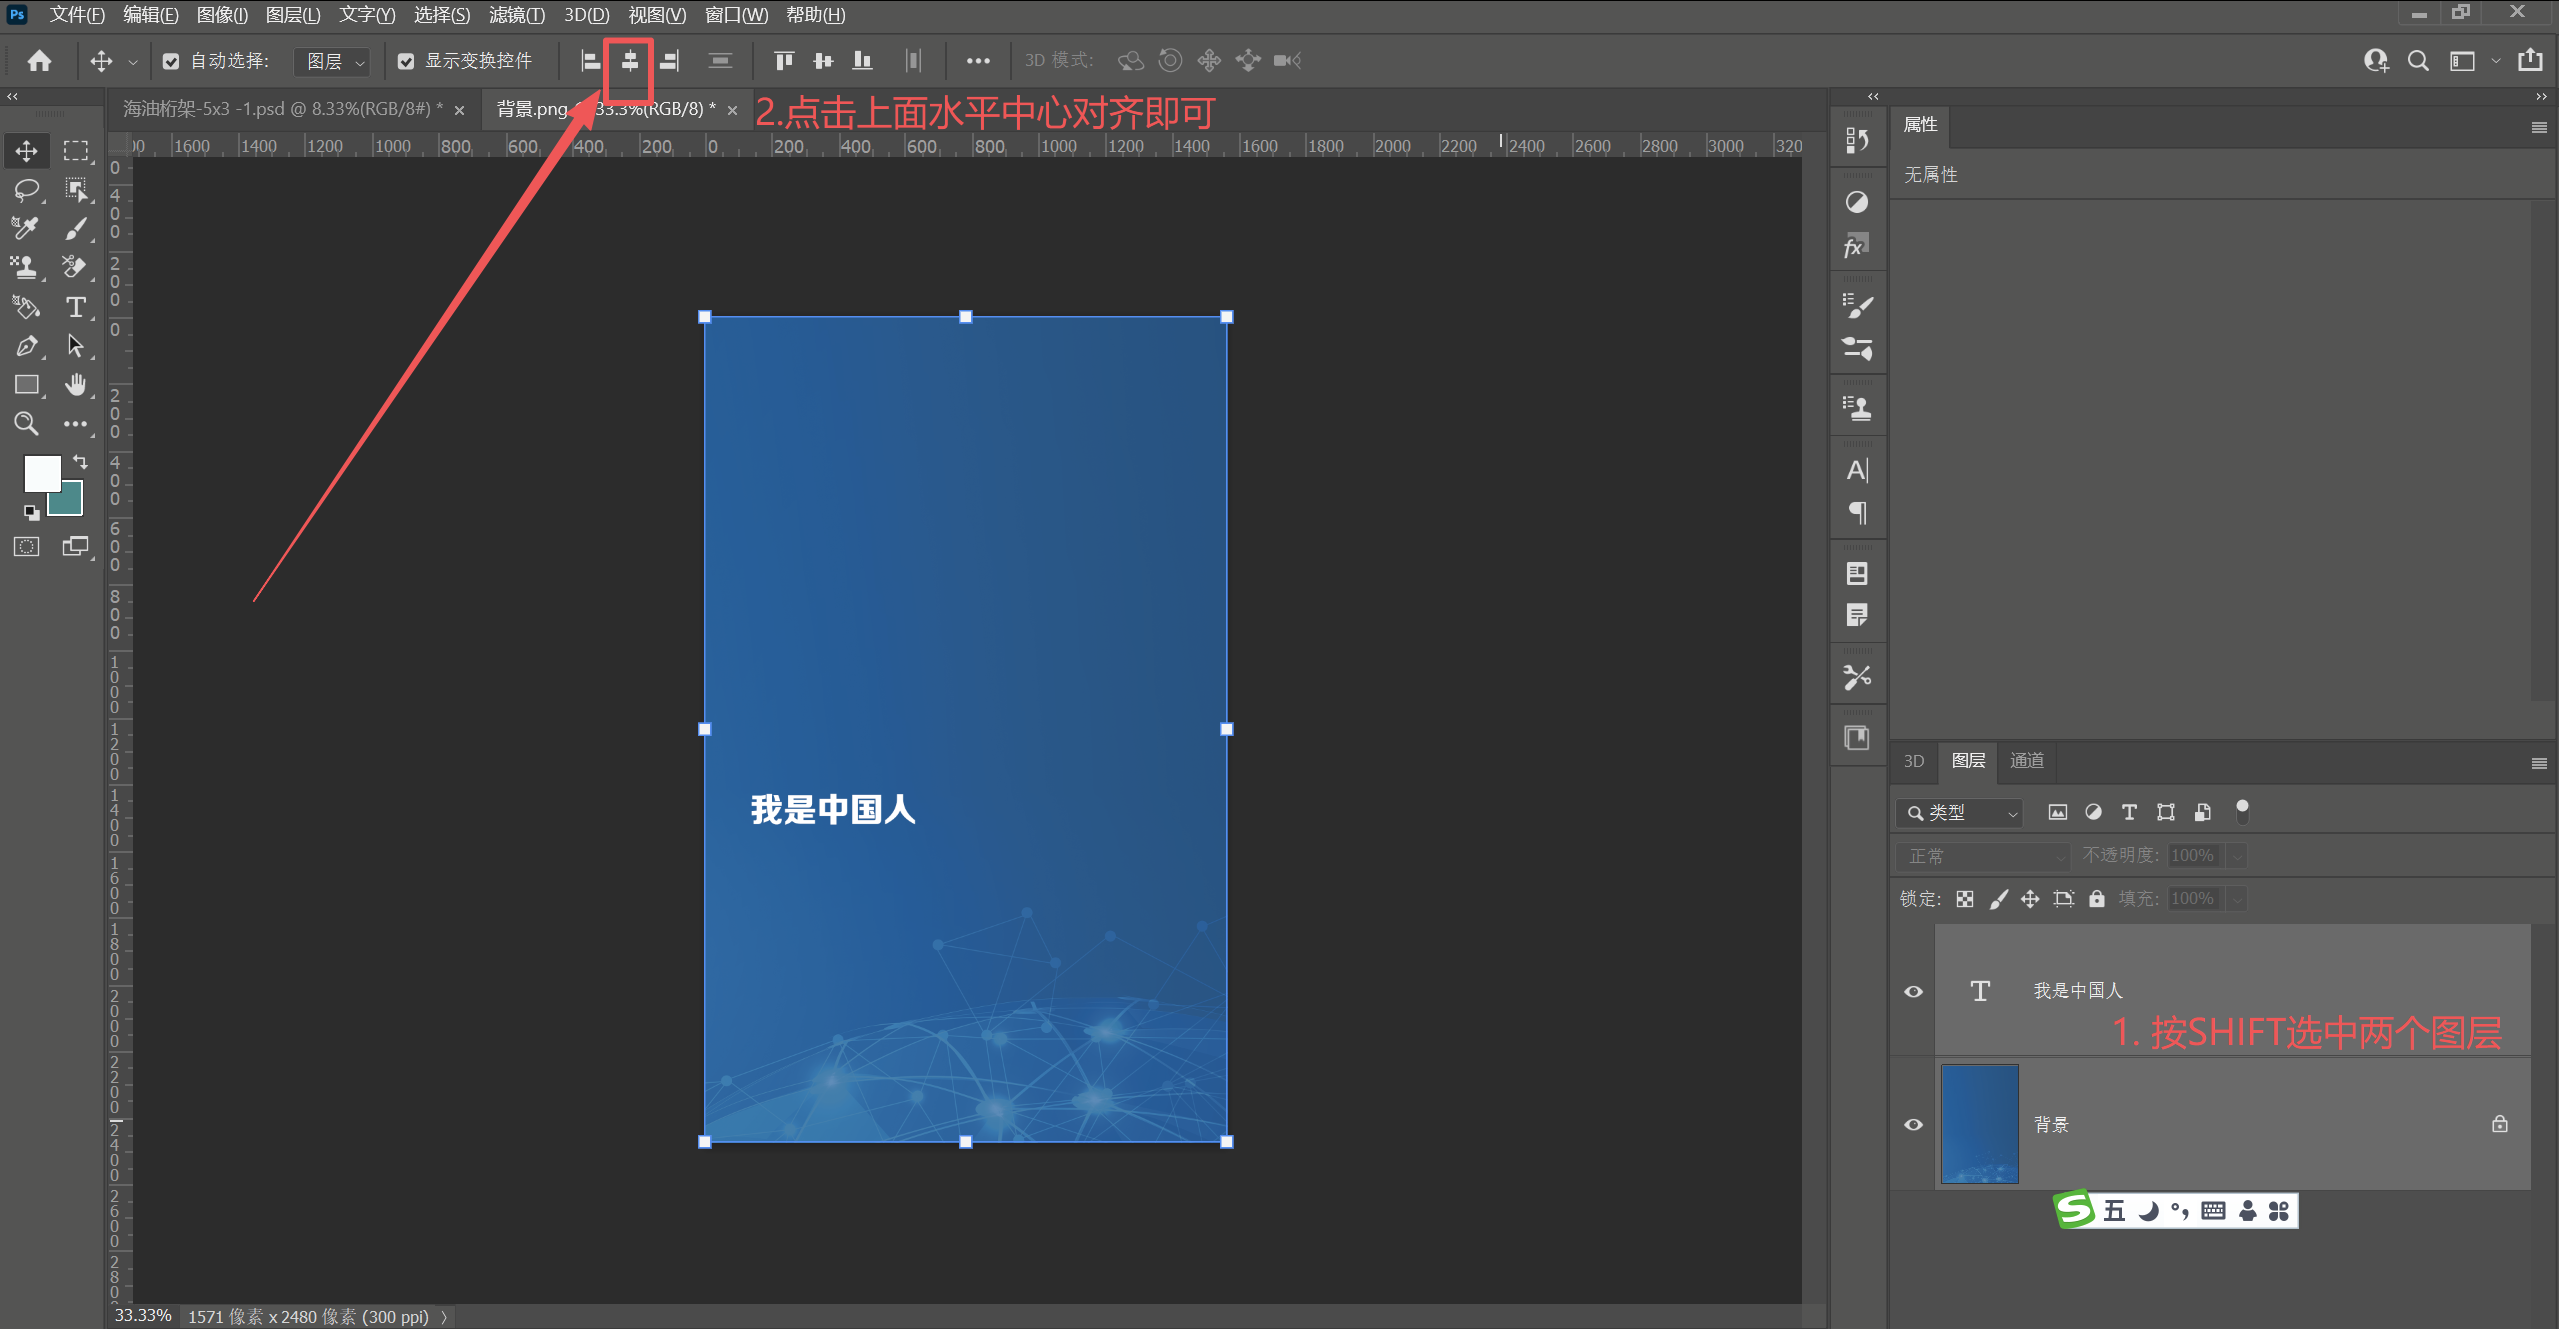2559x1329 pixels.
Task: Pick the Zoom tool in toolbox
Action: [x=26, y=424]
